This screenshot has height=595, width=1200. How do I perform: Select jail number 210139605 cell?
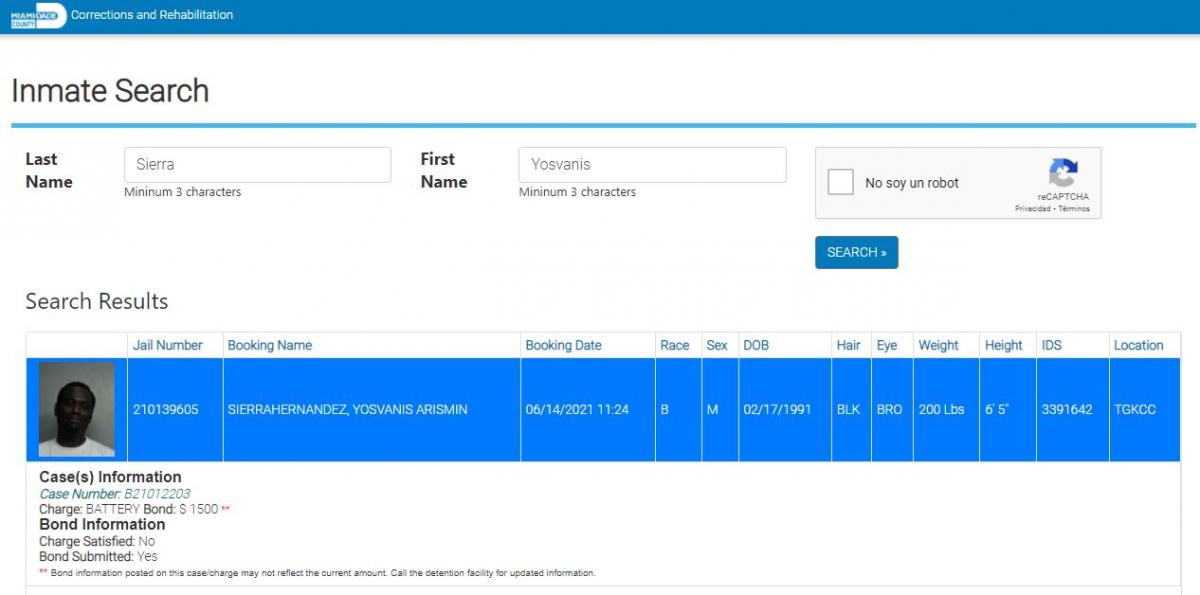(x=166, y=410)
